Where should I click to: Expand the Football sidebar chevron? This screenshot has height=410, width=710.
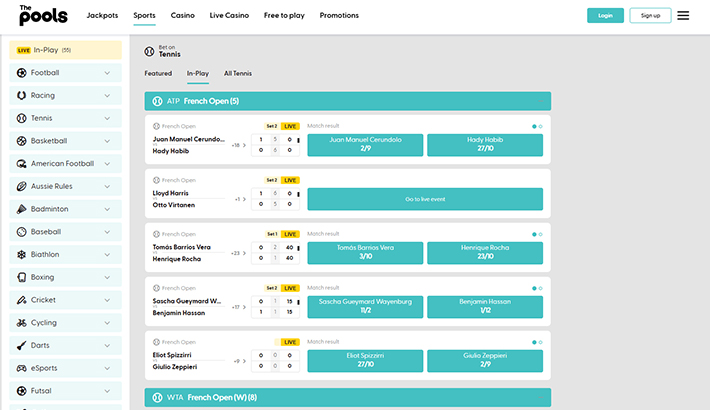[x=107, y=72]
